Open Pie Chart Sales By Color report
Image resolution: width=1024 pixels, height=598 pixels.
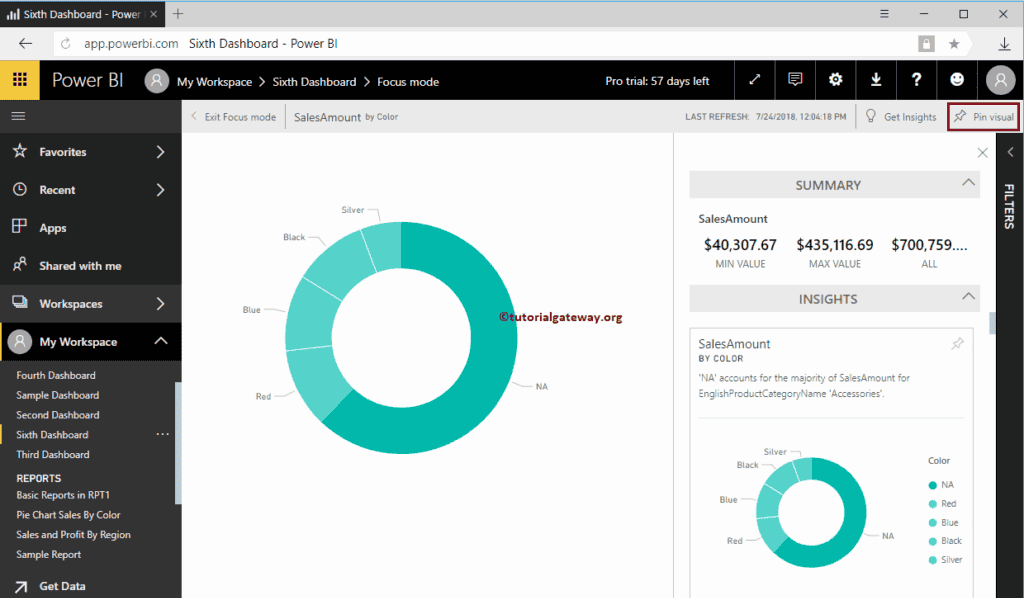click(x=68, y=515)
